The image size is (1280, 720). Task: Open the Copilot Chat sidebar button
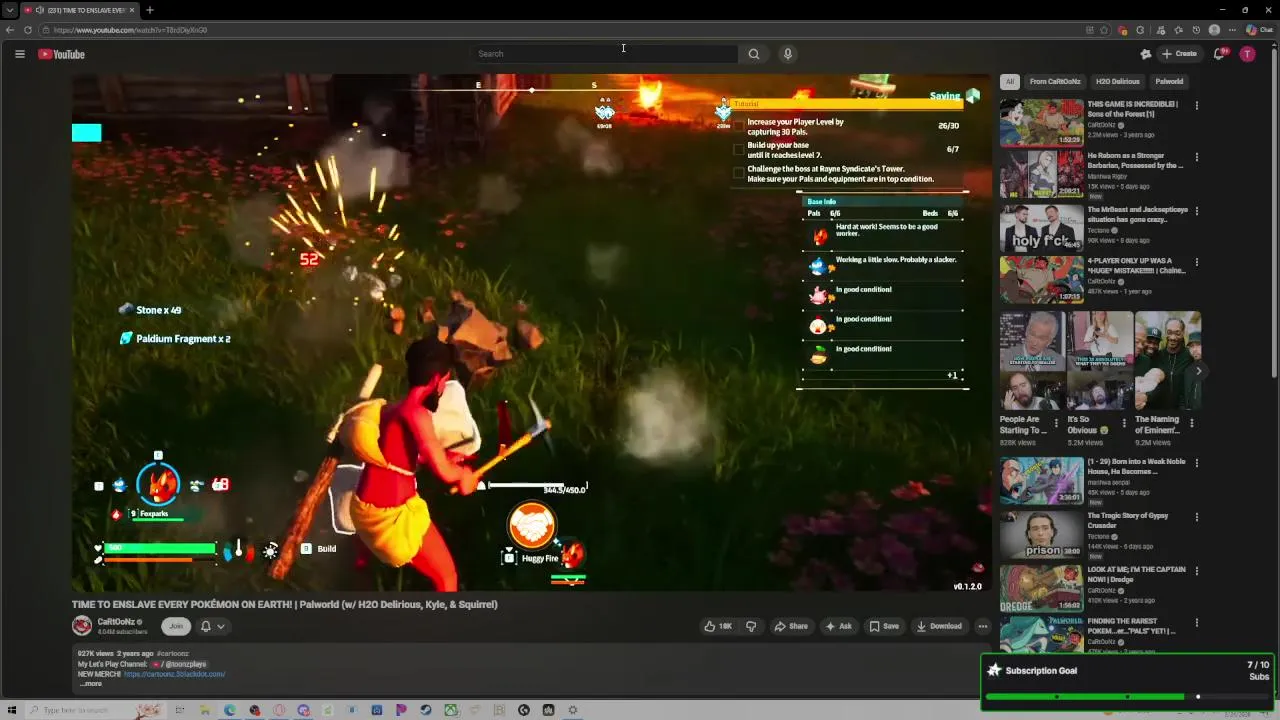tap(1259, 30)
